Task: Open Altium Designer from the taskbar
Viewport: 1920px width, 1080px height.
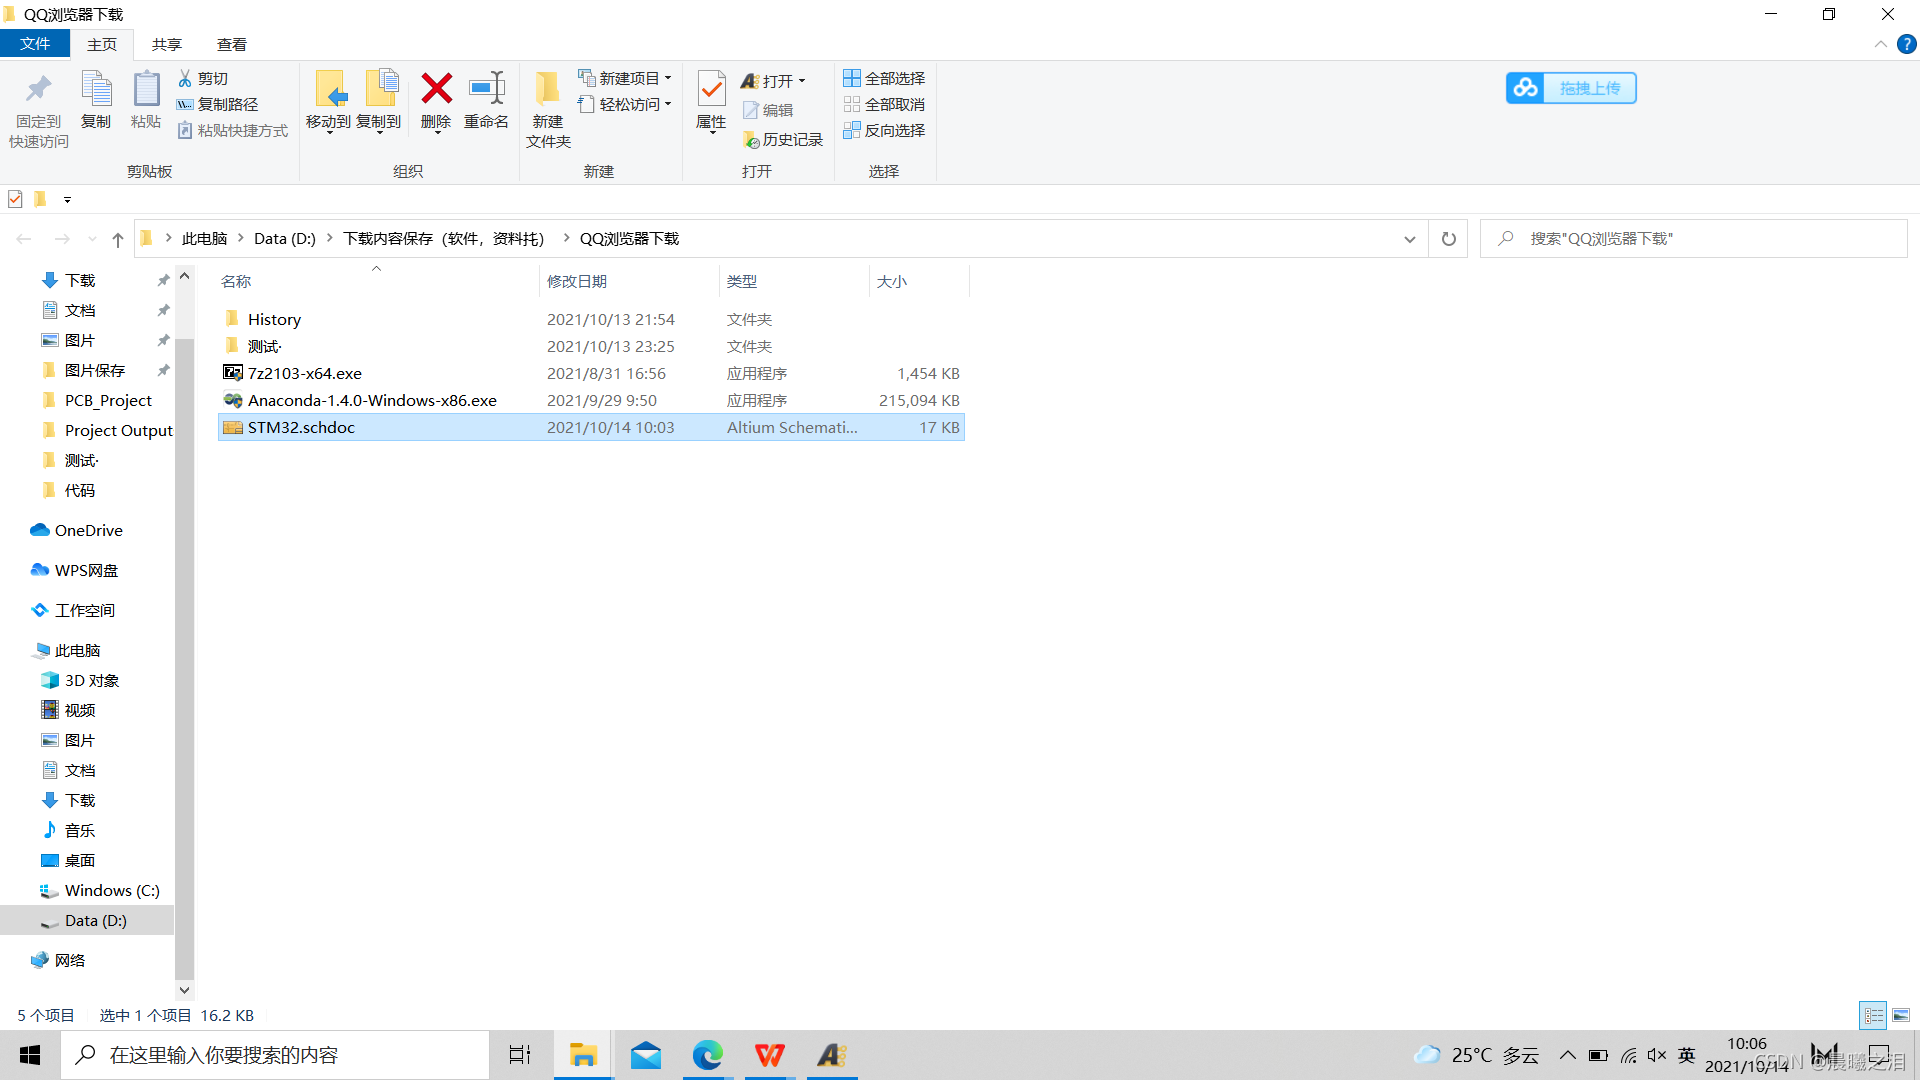Action: pyautogui.click(x=831, y=1055)
